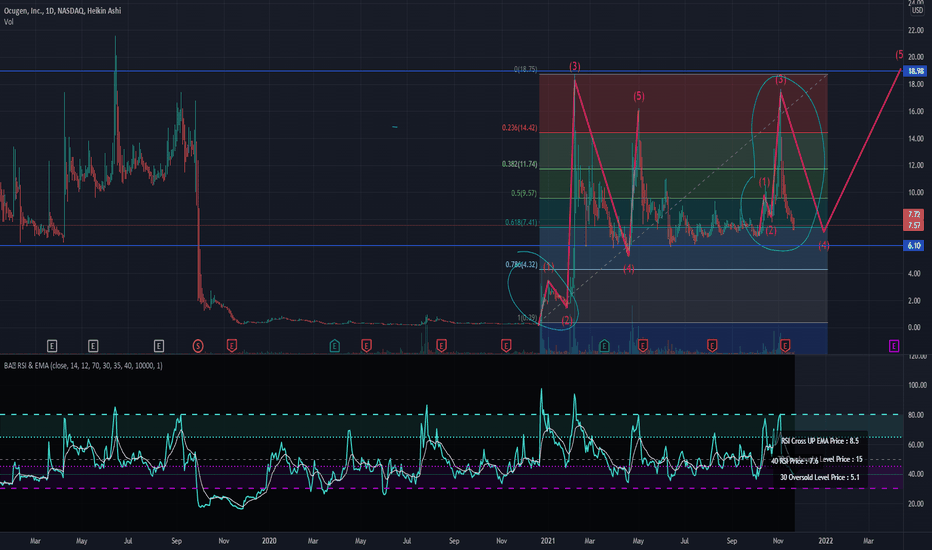Click 0.00 on the price axis

point(915,327)
